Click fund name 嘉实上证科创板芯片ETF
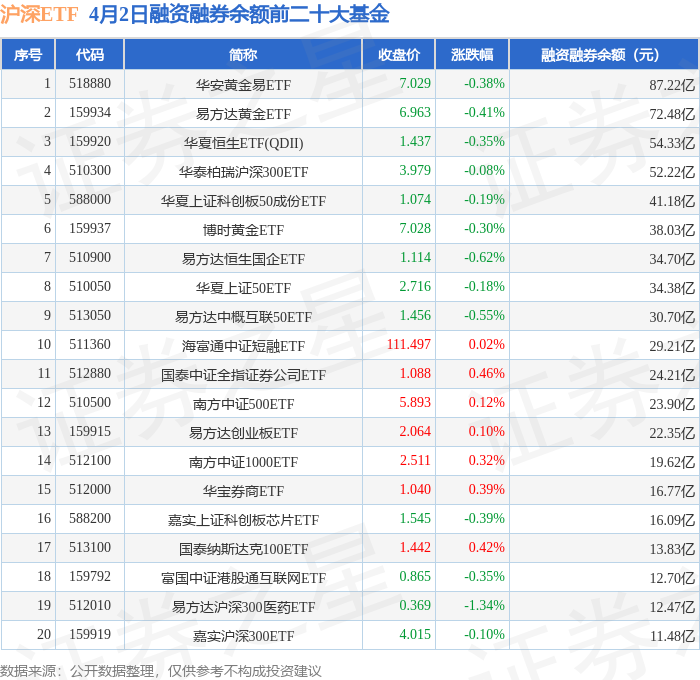Screen dimensions: 700x680 243,520
